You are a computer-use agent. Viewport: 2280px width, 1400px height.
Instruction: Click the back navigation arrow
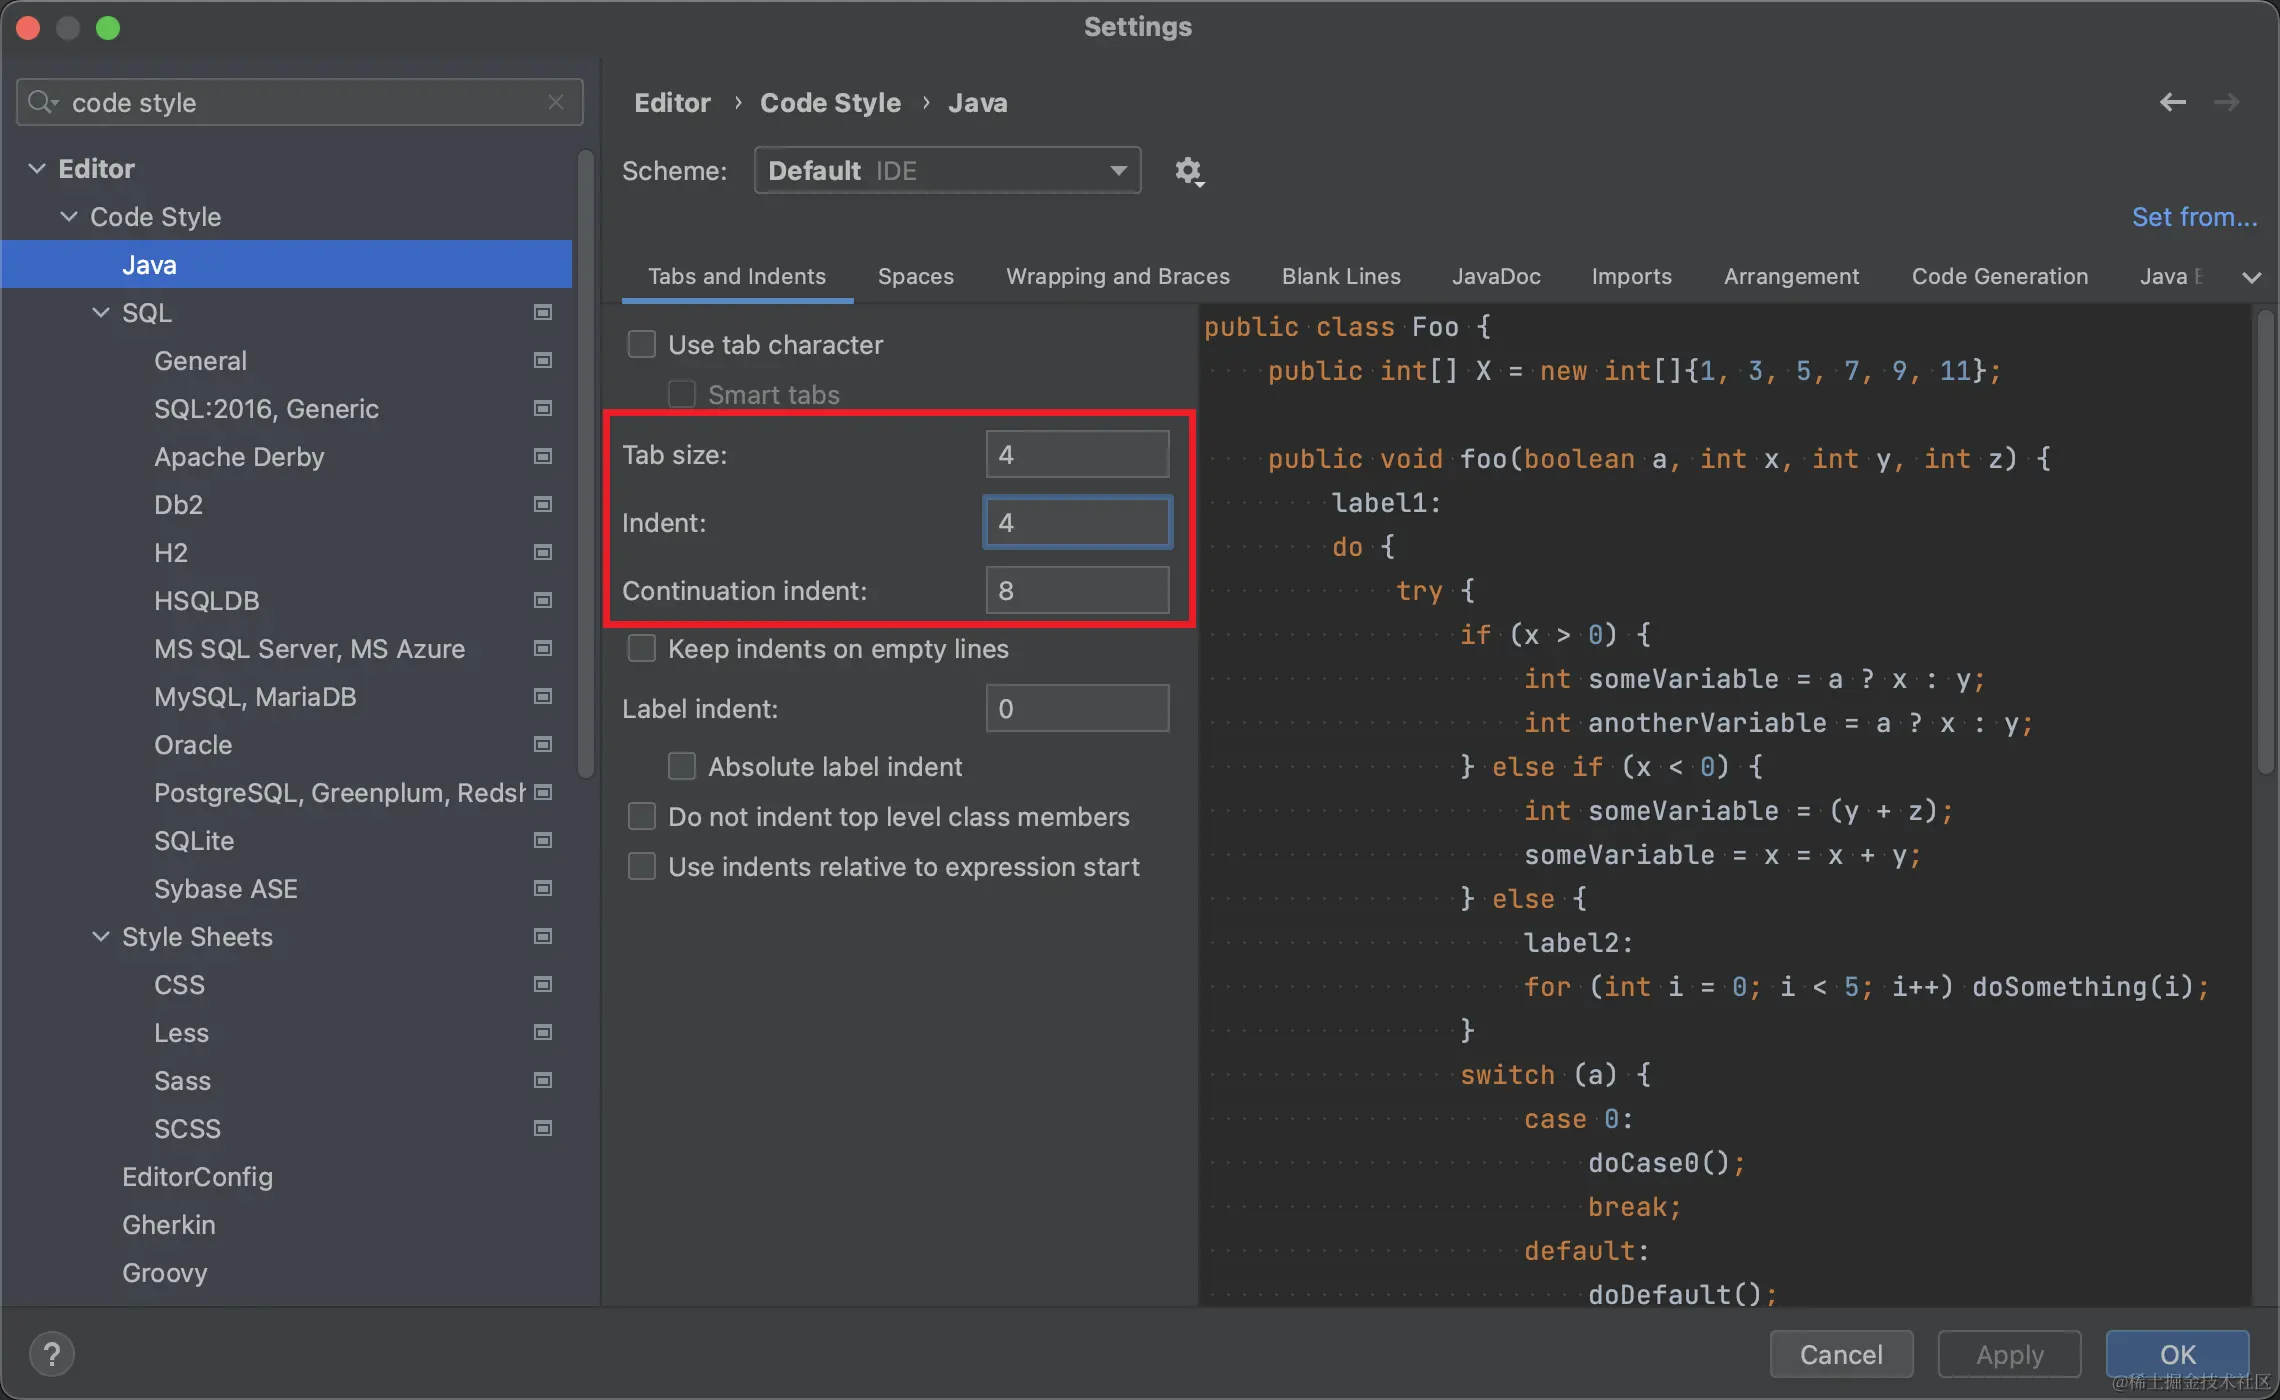coord(2172,102)
